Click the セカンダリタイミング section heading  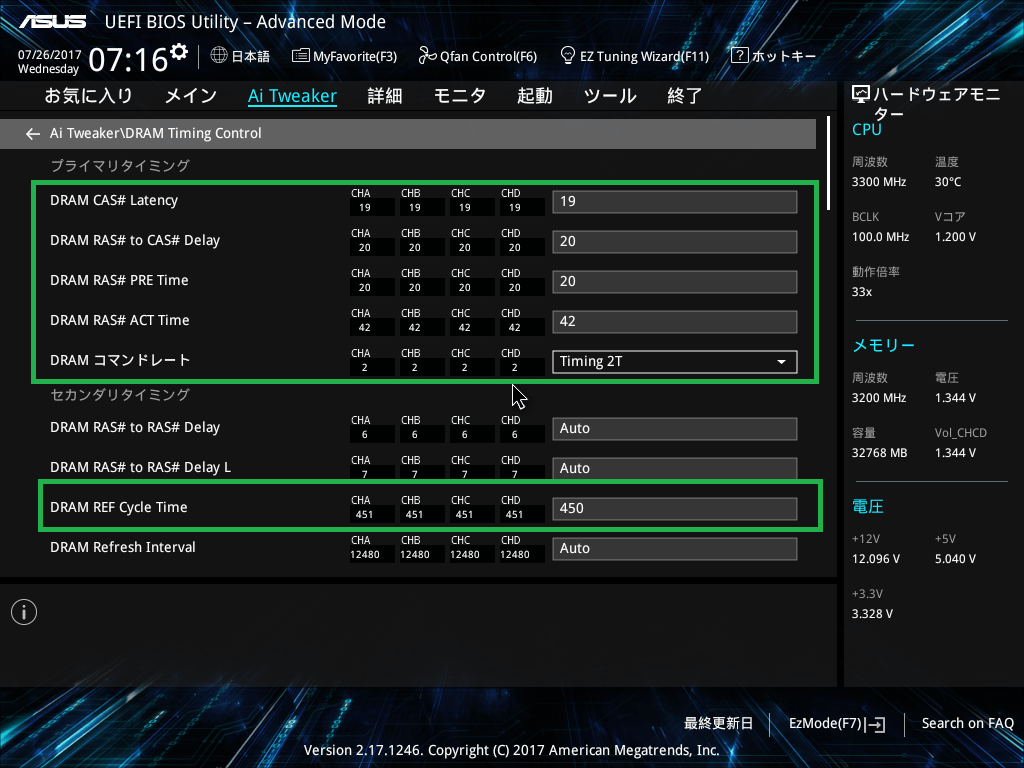(x=120, y=394)
